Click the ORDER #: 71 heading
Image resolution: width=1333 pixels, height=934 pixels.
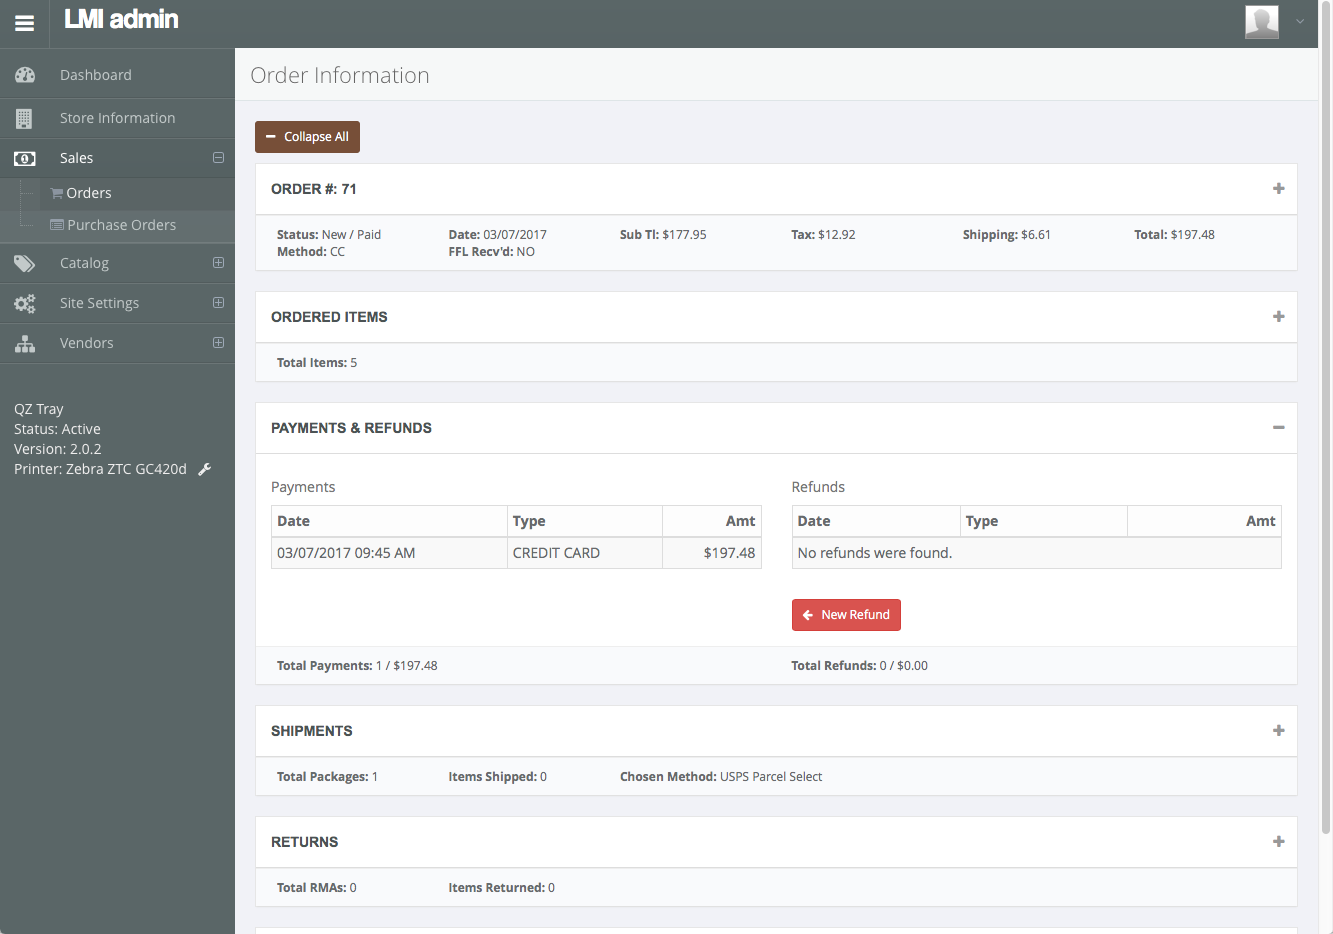coord(314,189)
